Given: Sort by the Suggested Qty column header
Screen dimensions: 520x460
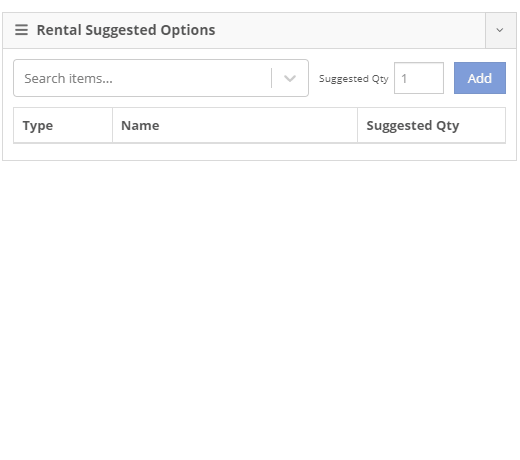Looking at the screenshot, I should (x=431, y=126).
